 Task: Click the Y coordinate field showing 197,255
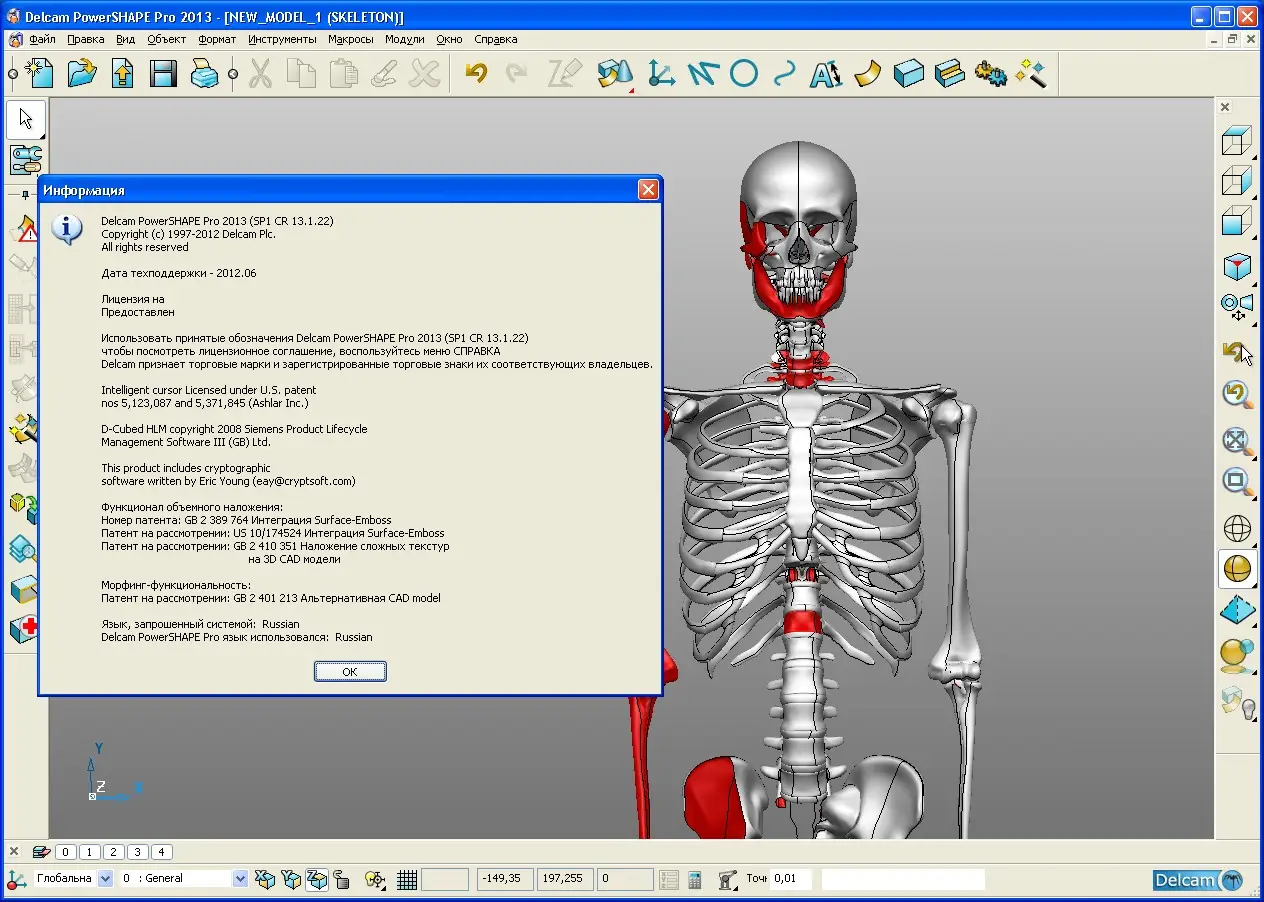coord(566,879)
